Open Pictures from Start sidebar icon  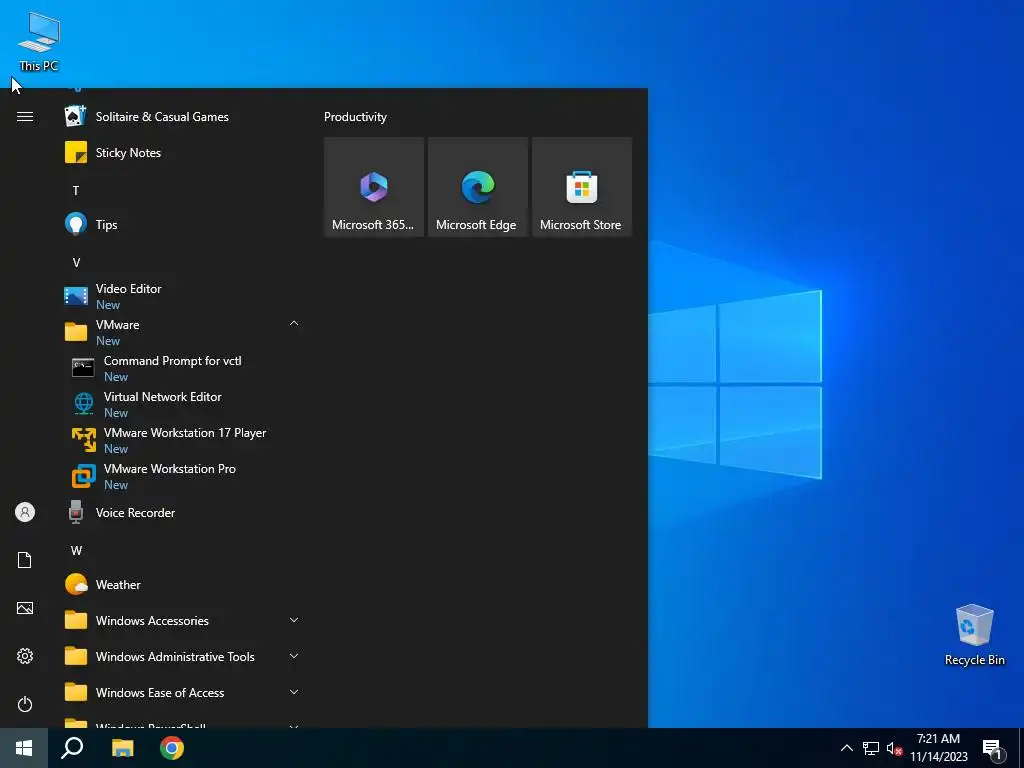pos(25,608)
